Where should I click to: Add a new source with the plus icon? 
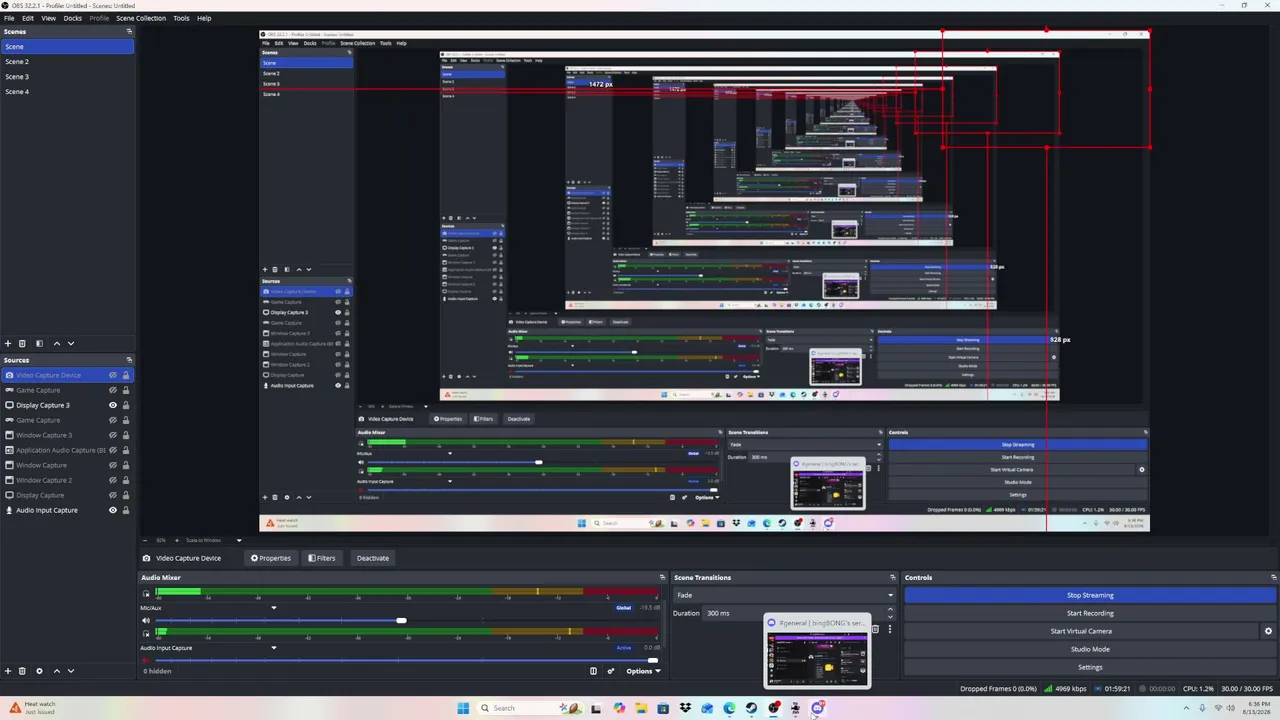tap(8, 671)
